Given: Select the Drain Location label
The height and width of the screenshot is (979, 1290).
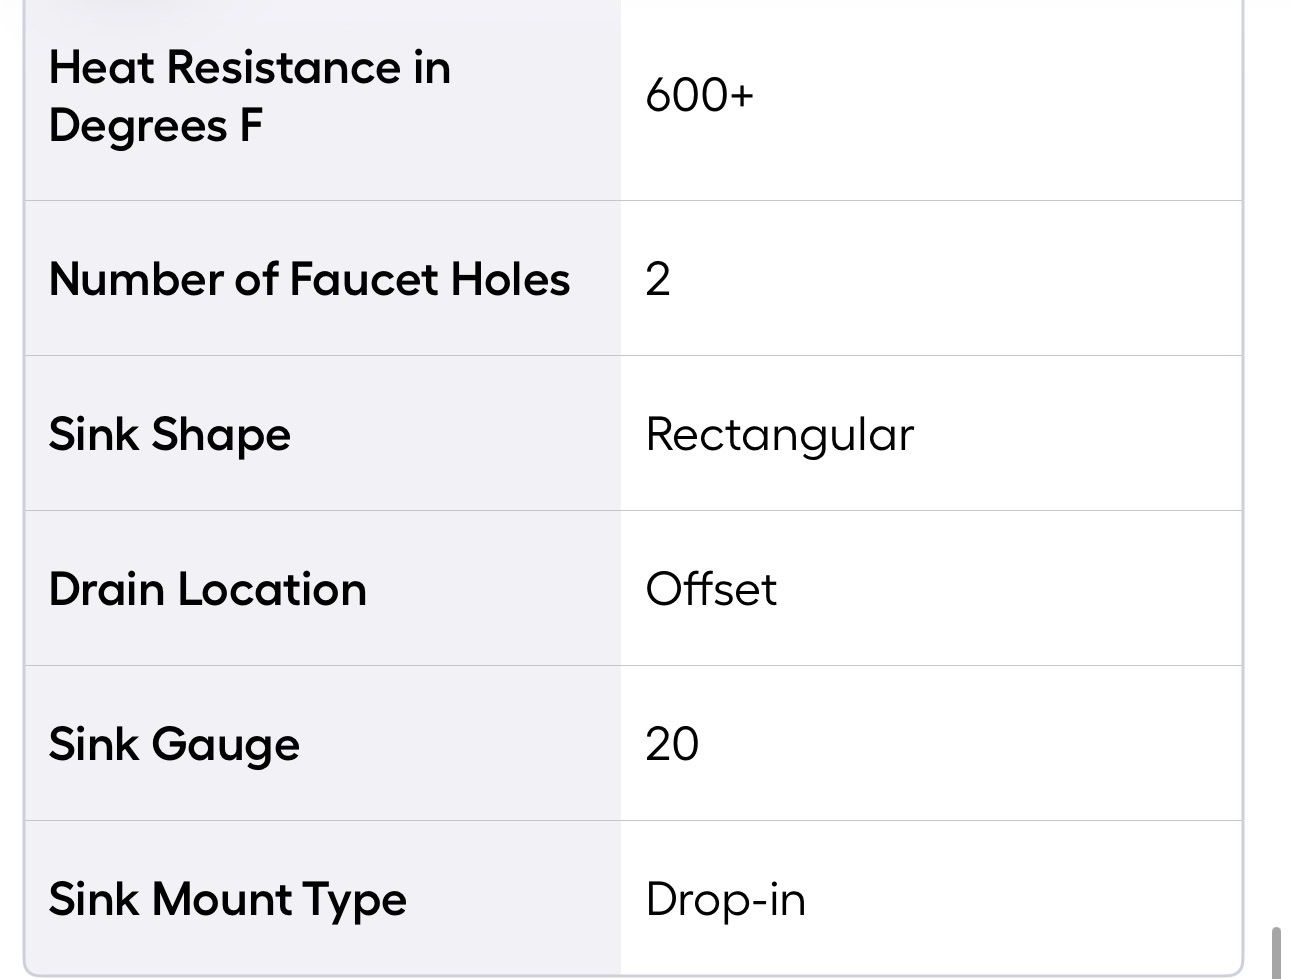Looking at the screenshot, I should click(208, 589).
